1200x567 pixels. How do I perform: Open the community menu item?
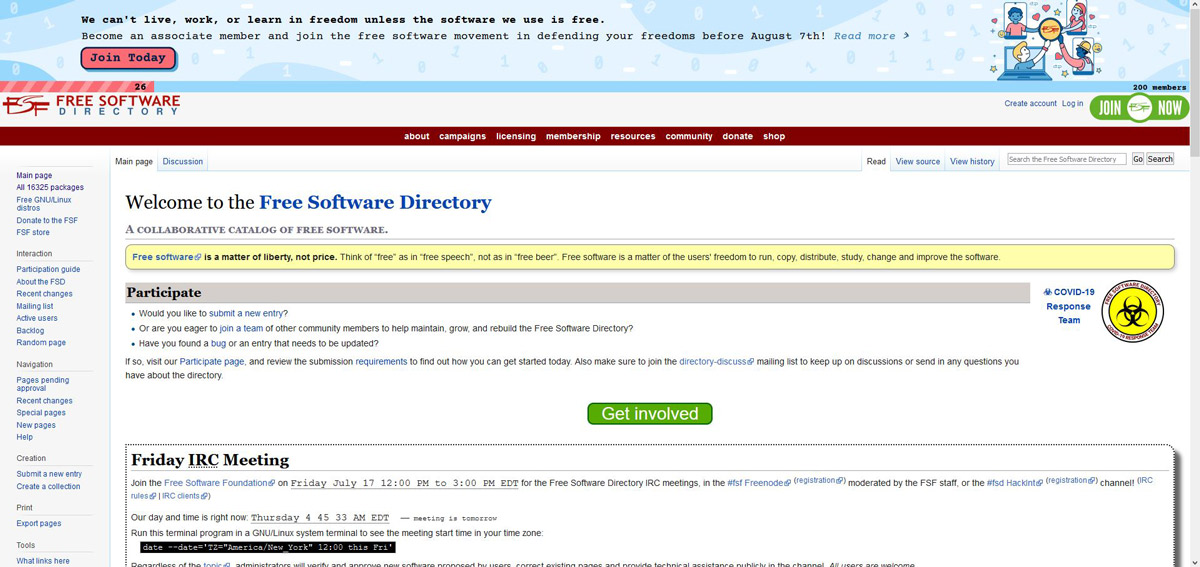click(x=689, y=136)
